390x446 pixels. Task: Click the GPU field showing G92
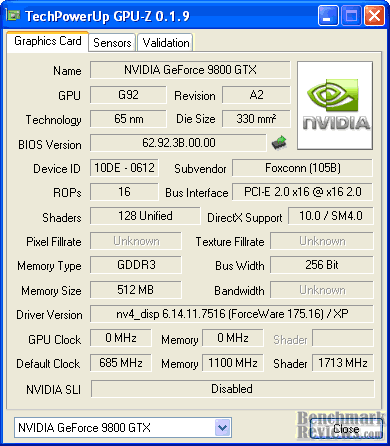(128, 95)
